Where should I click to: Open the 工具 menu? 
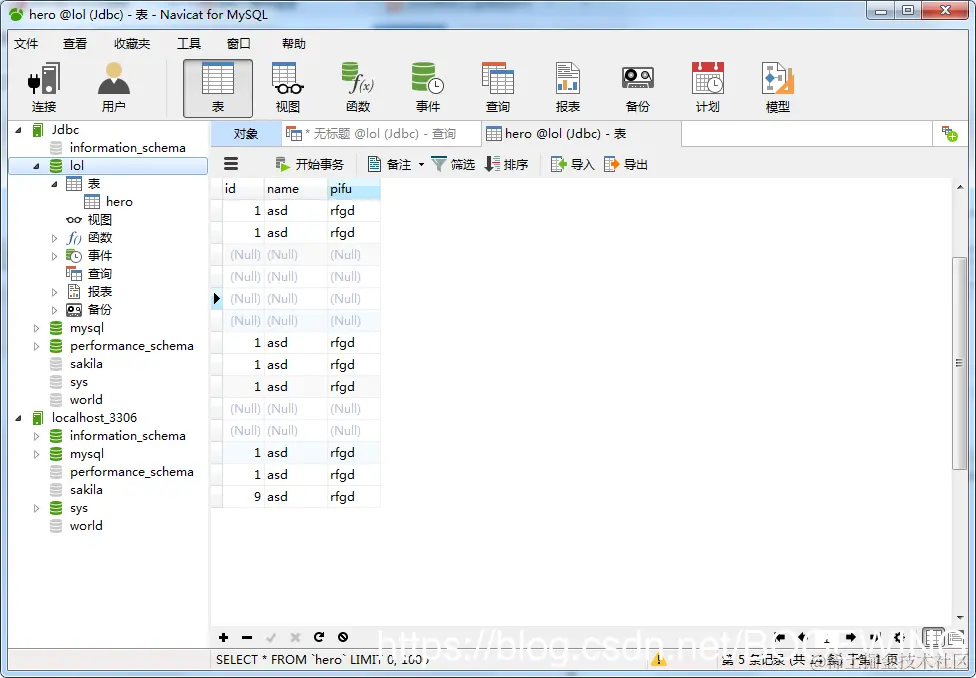[189, 44]
